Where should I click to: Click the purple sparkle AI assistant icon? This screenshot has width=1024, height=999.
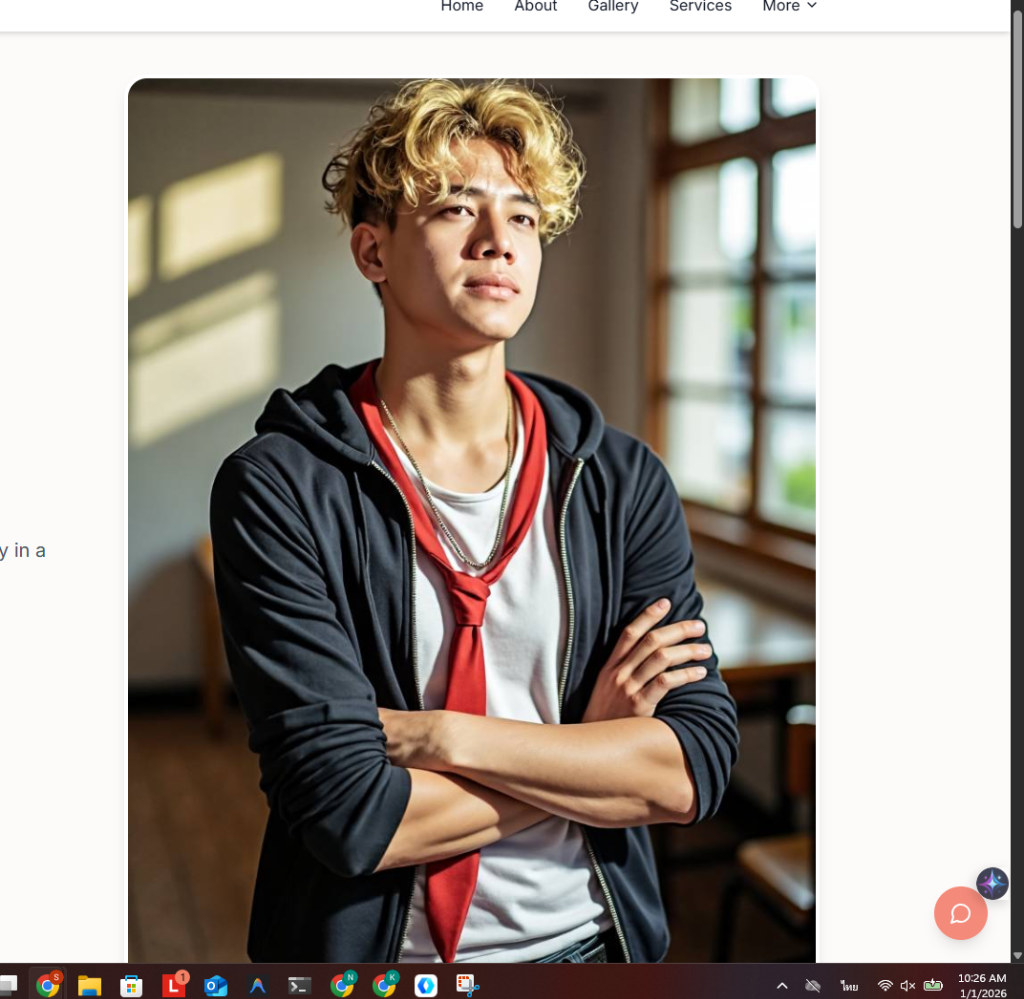tap(992, 883)
